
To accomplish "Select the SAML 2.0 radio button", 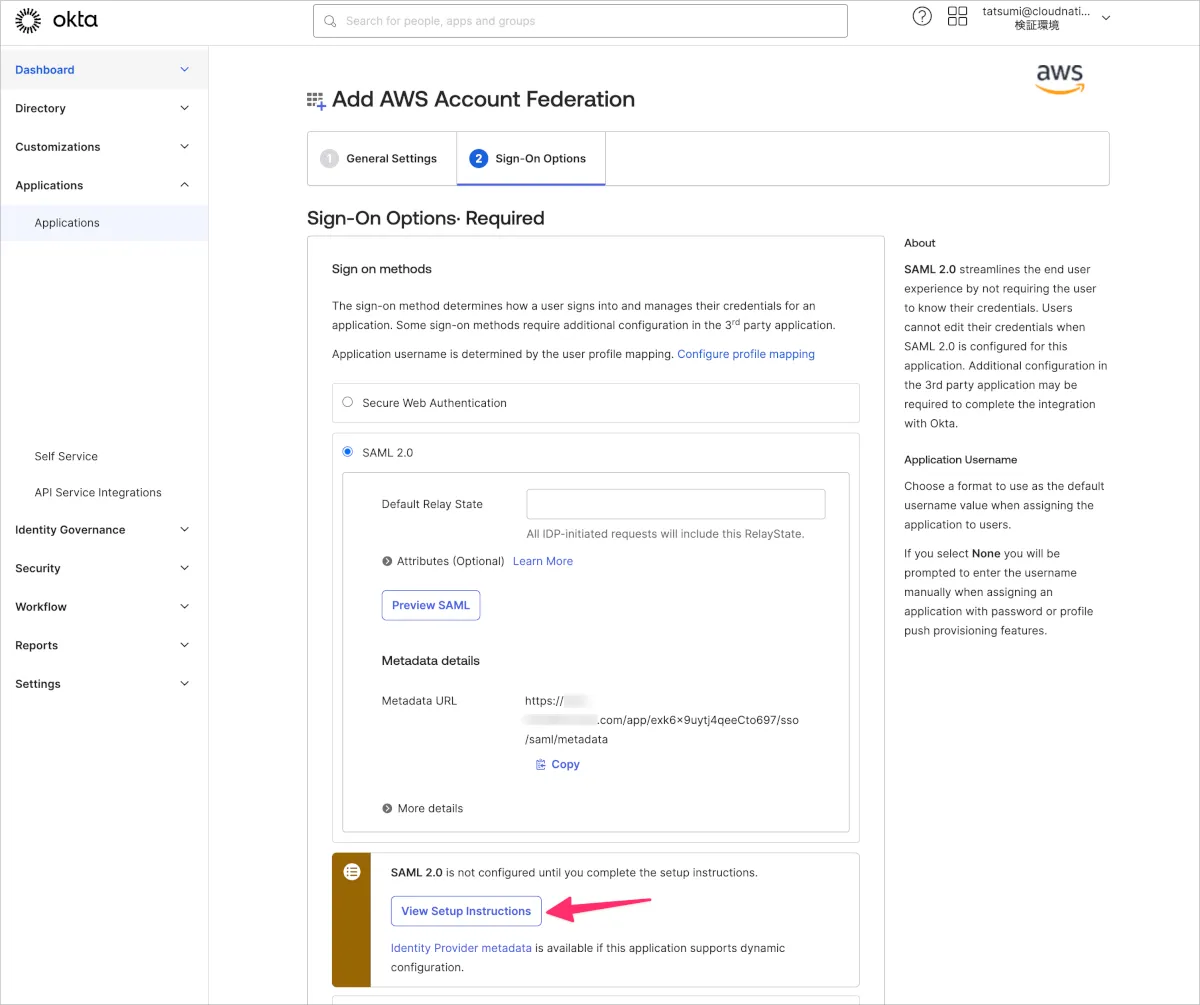I will point(348,452).
